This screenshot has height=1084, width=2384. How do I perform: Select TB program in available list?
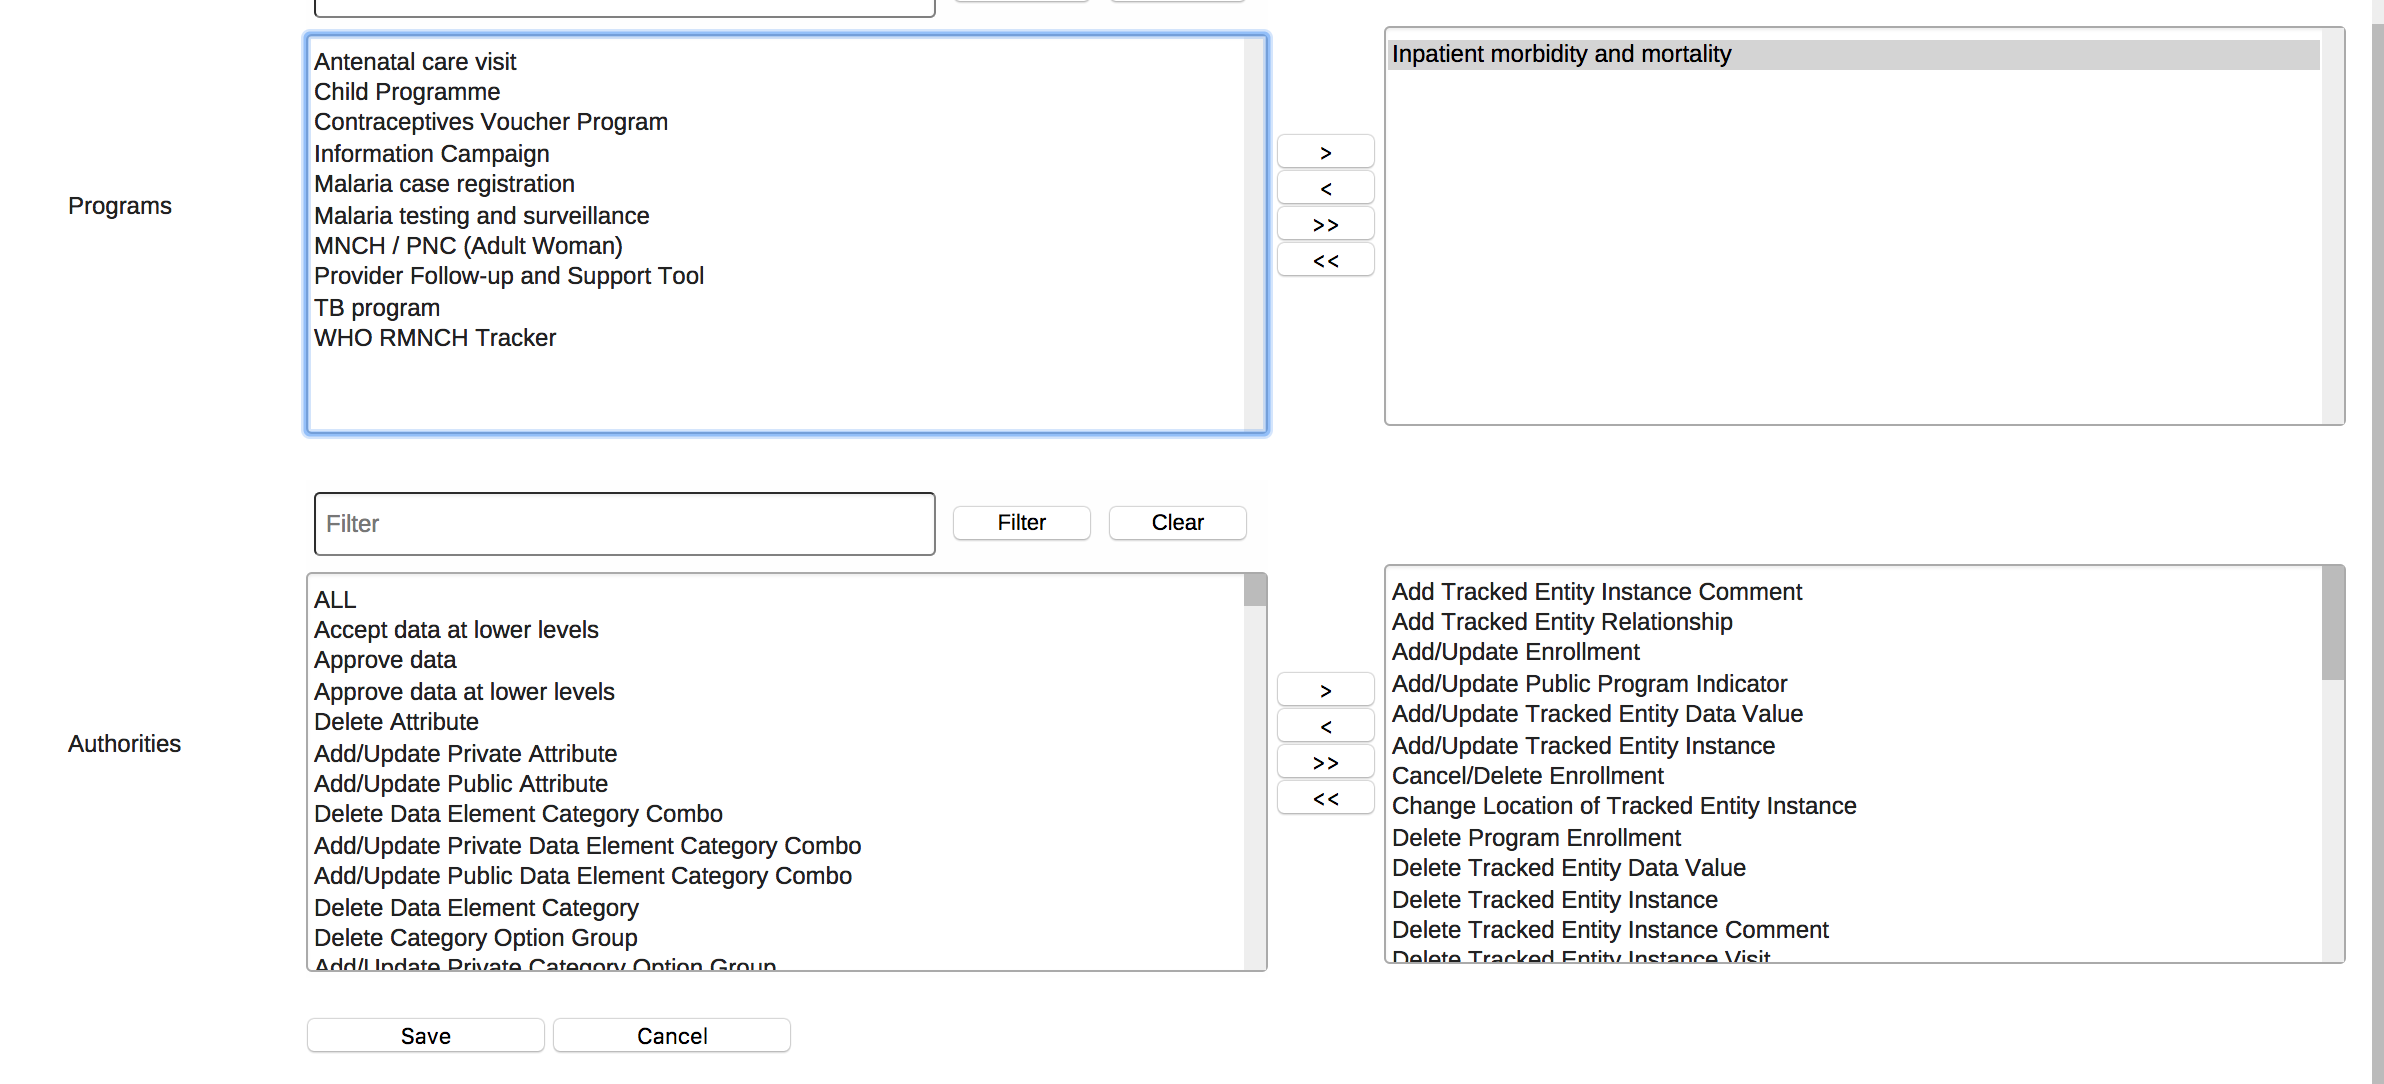[377, 308]
